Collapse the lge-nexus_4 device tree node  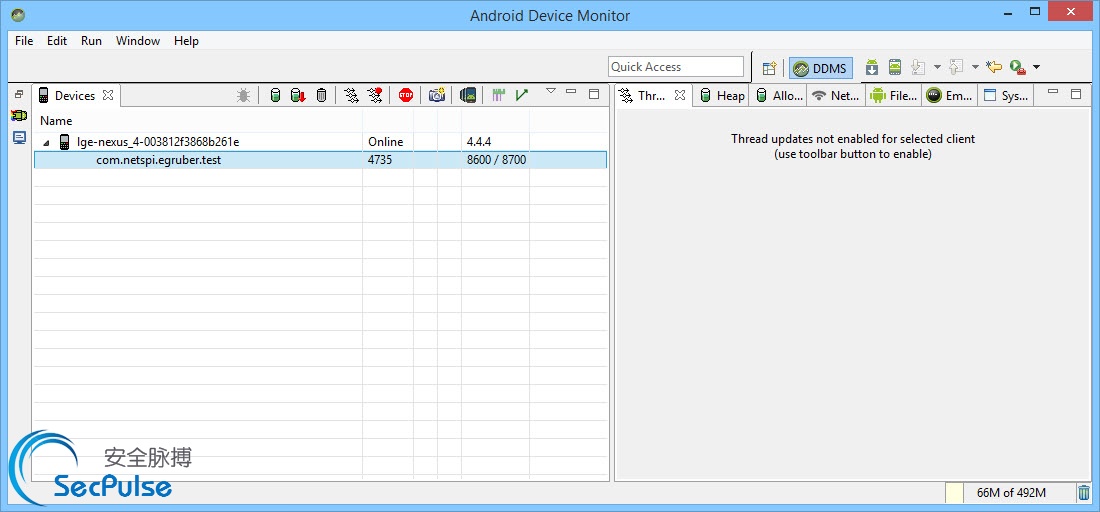(x=46, y=142)
